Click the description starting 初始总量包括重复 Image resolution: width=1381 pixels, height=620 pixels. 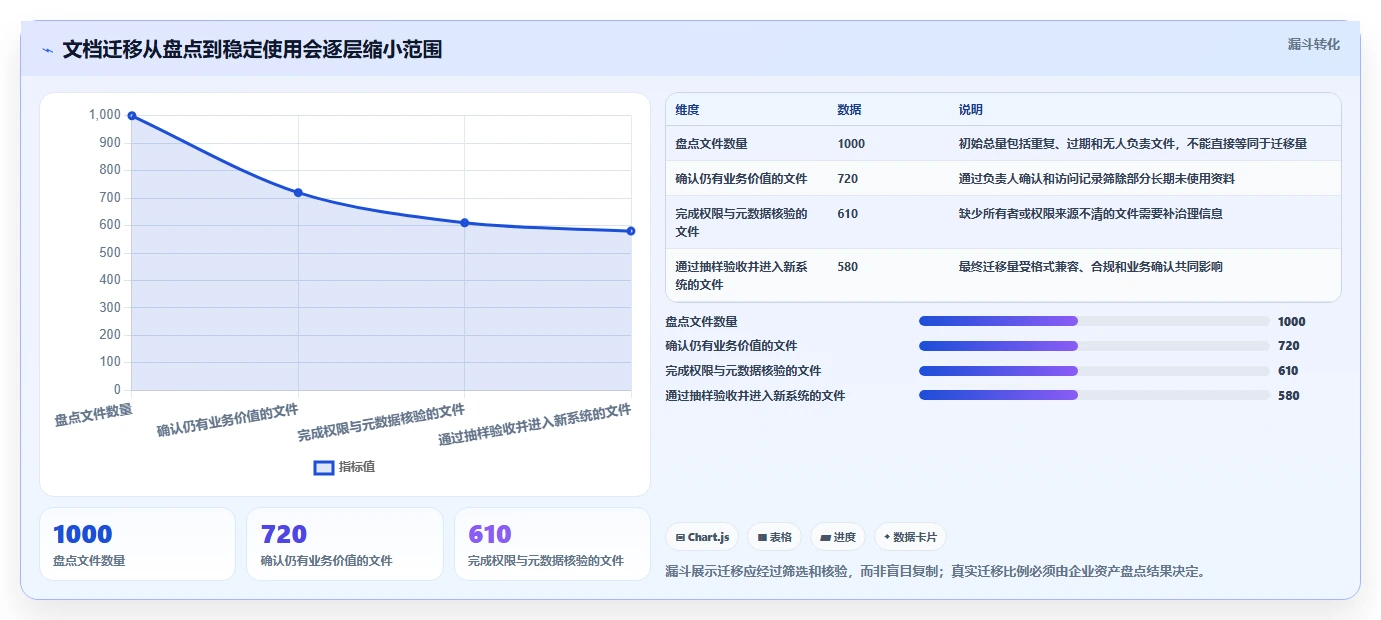pyautogui.click(x=1133, y=144)
